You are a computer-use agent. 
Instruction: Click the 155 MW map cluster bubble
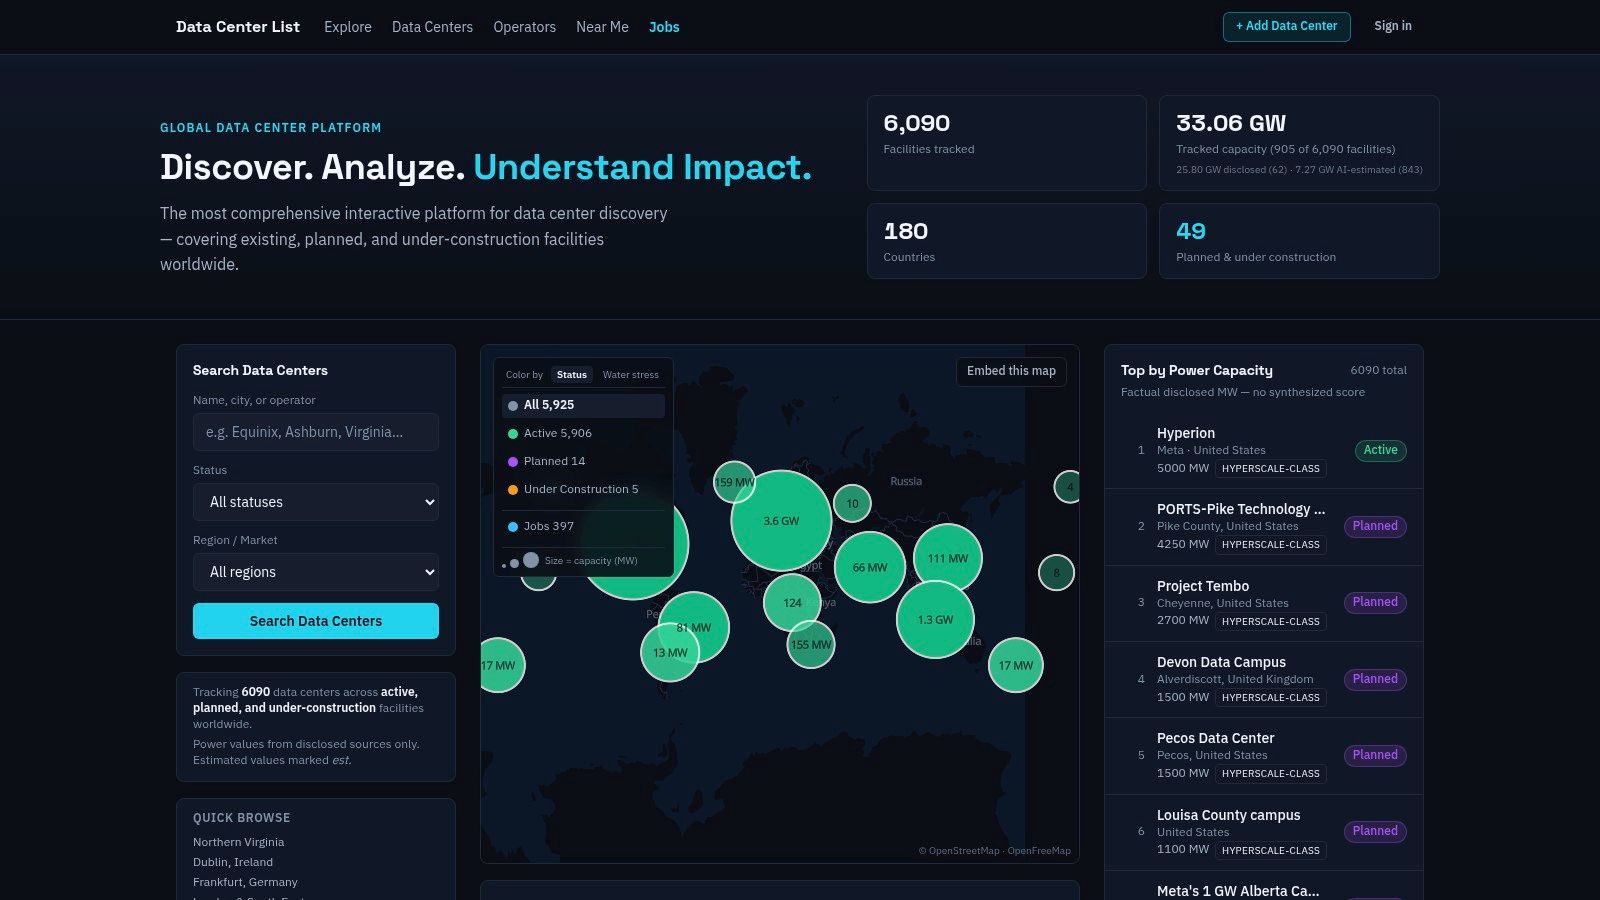(811, 644)
